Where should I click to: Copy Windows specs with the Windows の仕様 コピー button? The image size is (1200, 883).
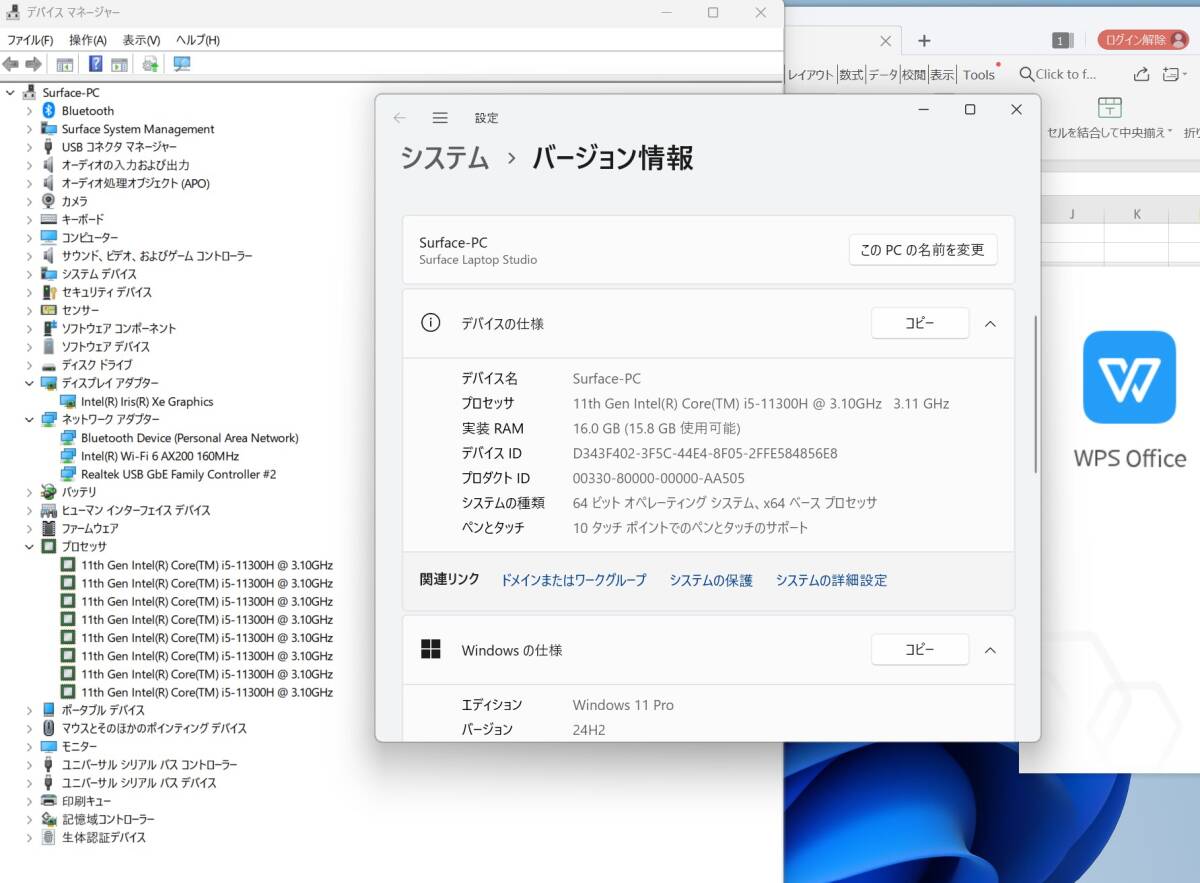pyautogui.click(x=920, y=650)
